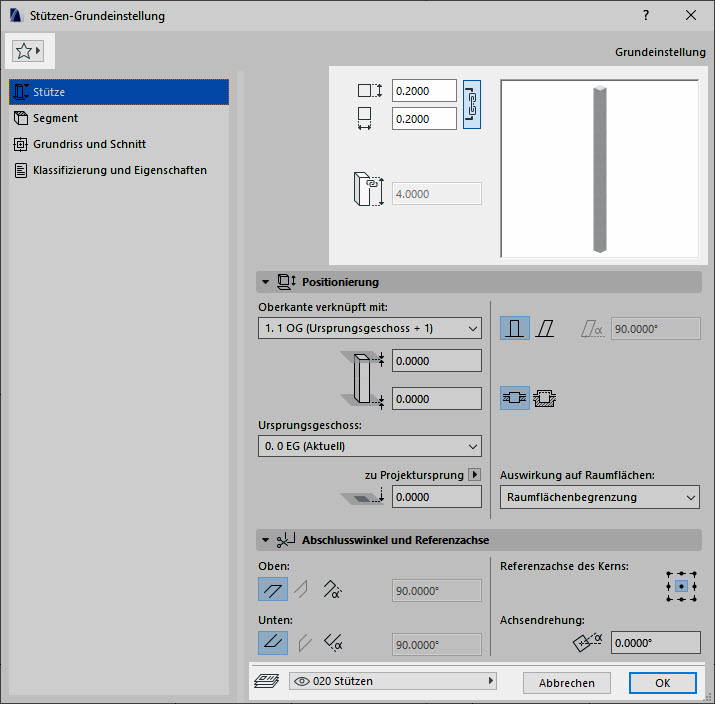Open the 020 Stützen layer dropdown
Image resolution: width=715 pixels, height=704 pixels.
pos(393,681)
